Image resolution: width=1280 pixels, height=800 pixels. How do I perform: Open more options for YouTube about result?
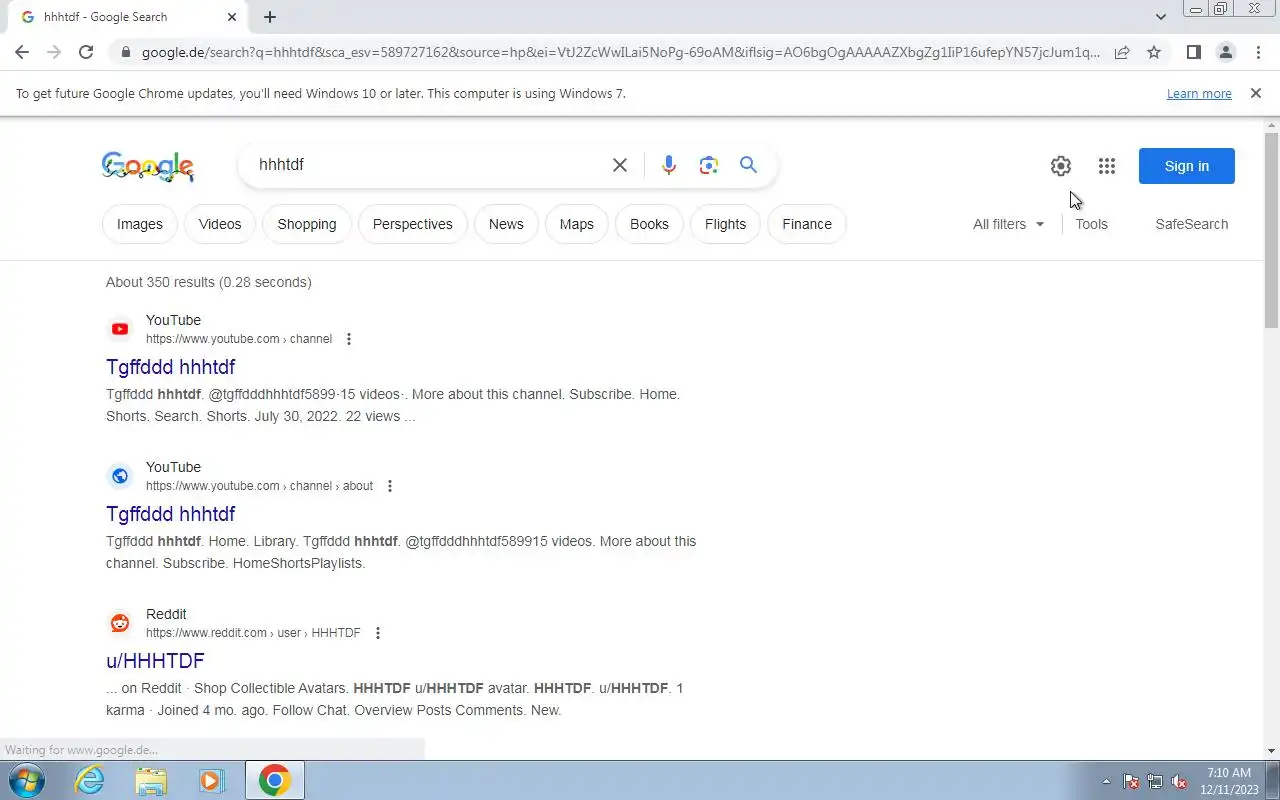[390, 486]
